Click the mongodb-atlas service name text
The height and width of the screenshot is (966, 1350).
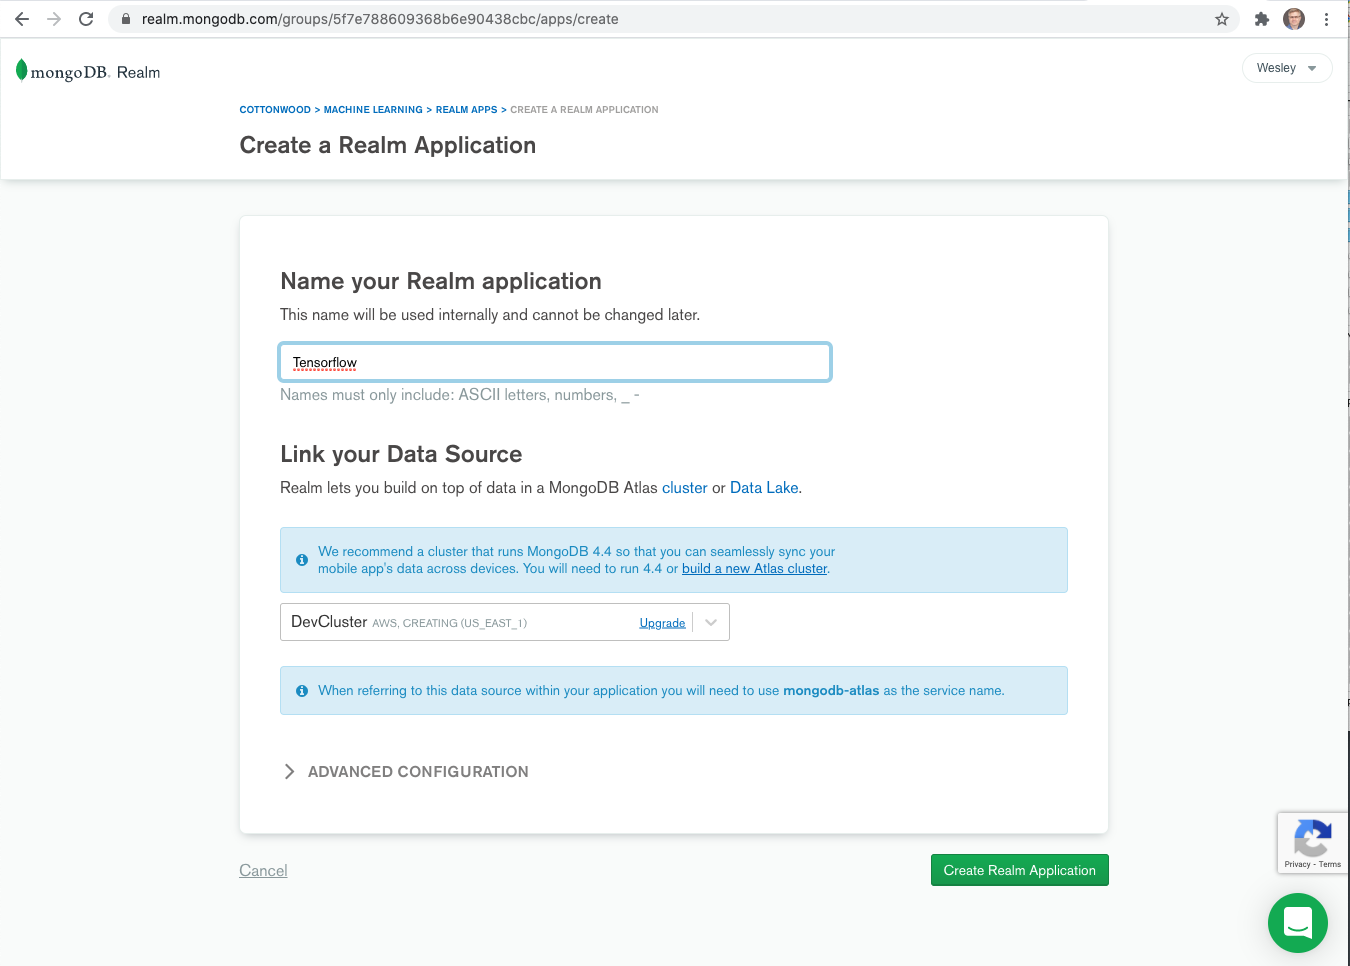(x=831, y=691)
